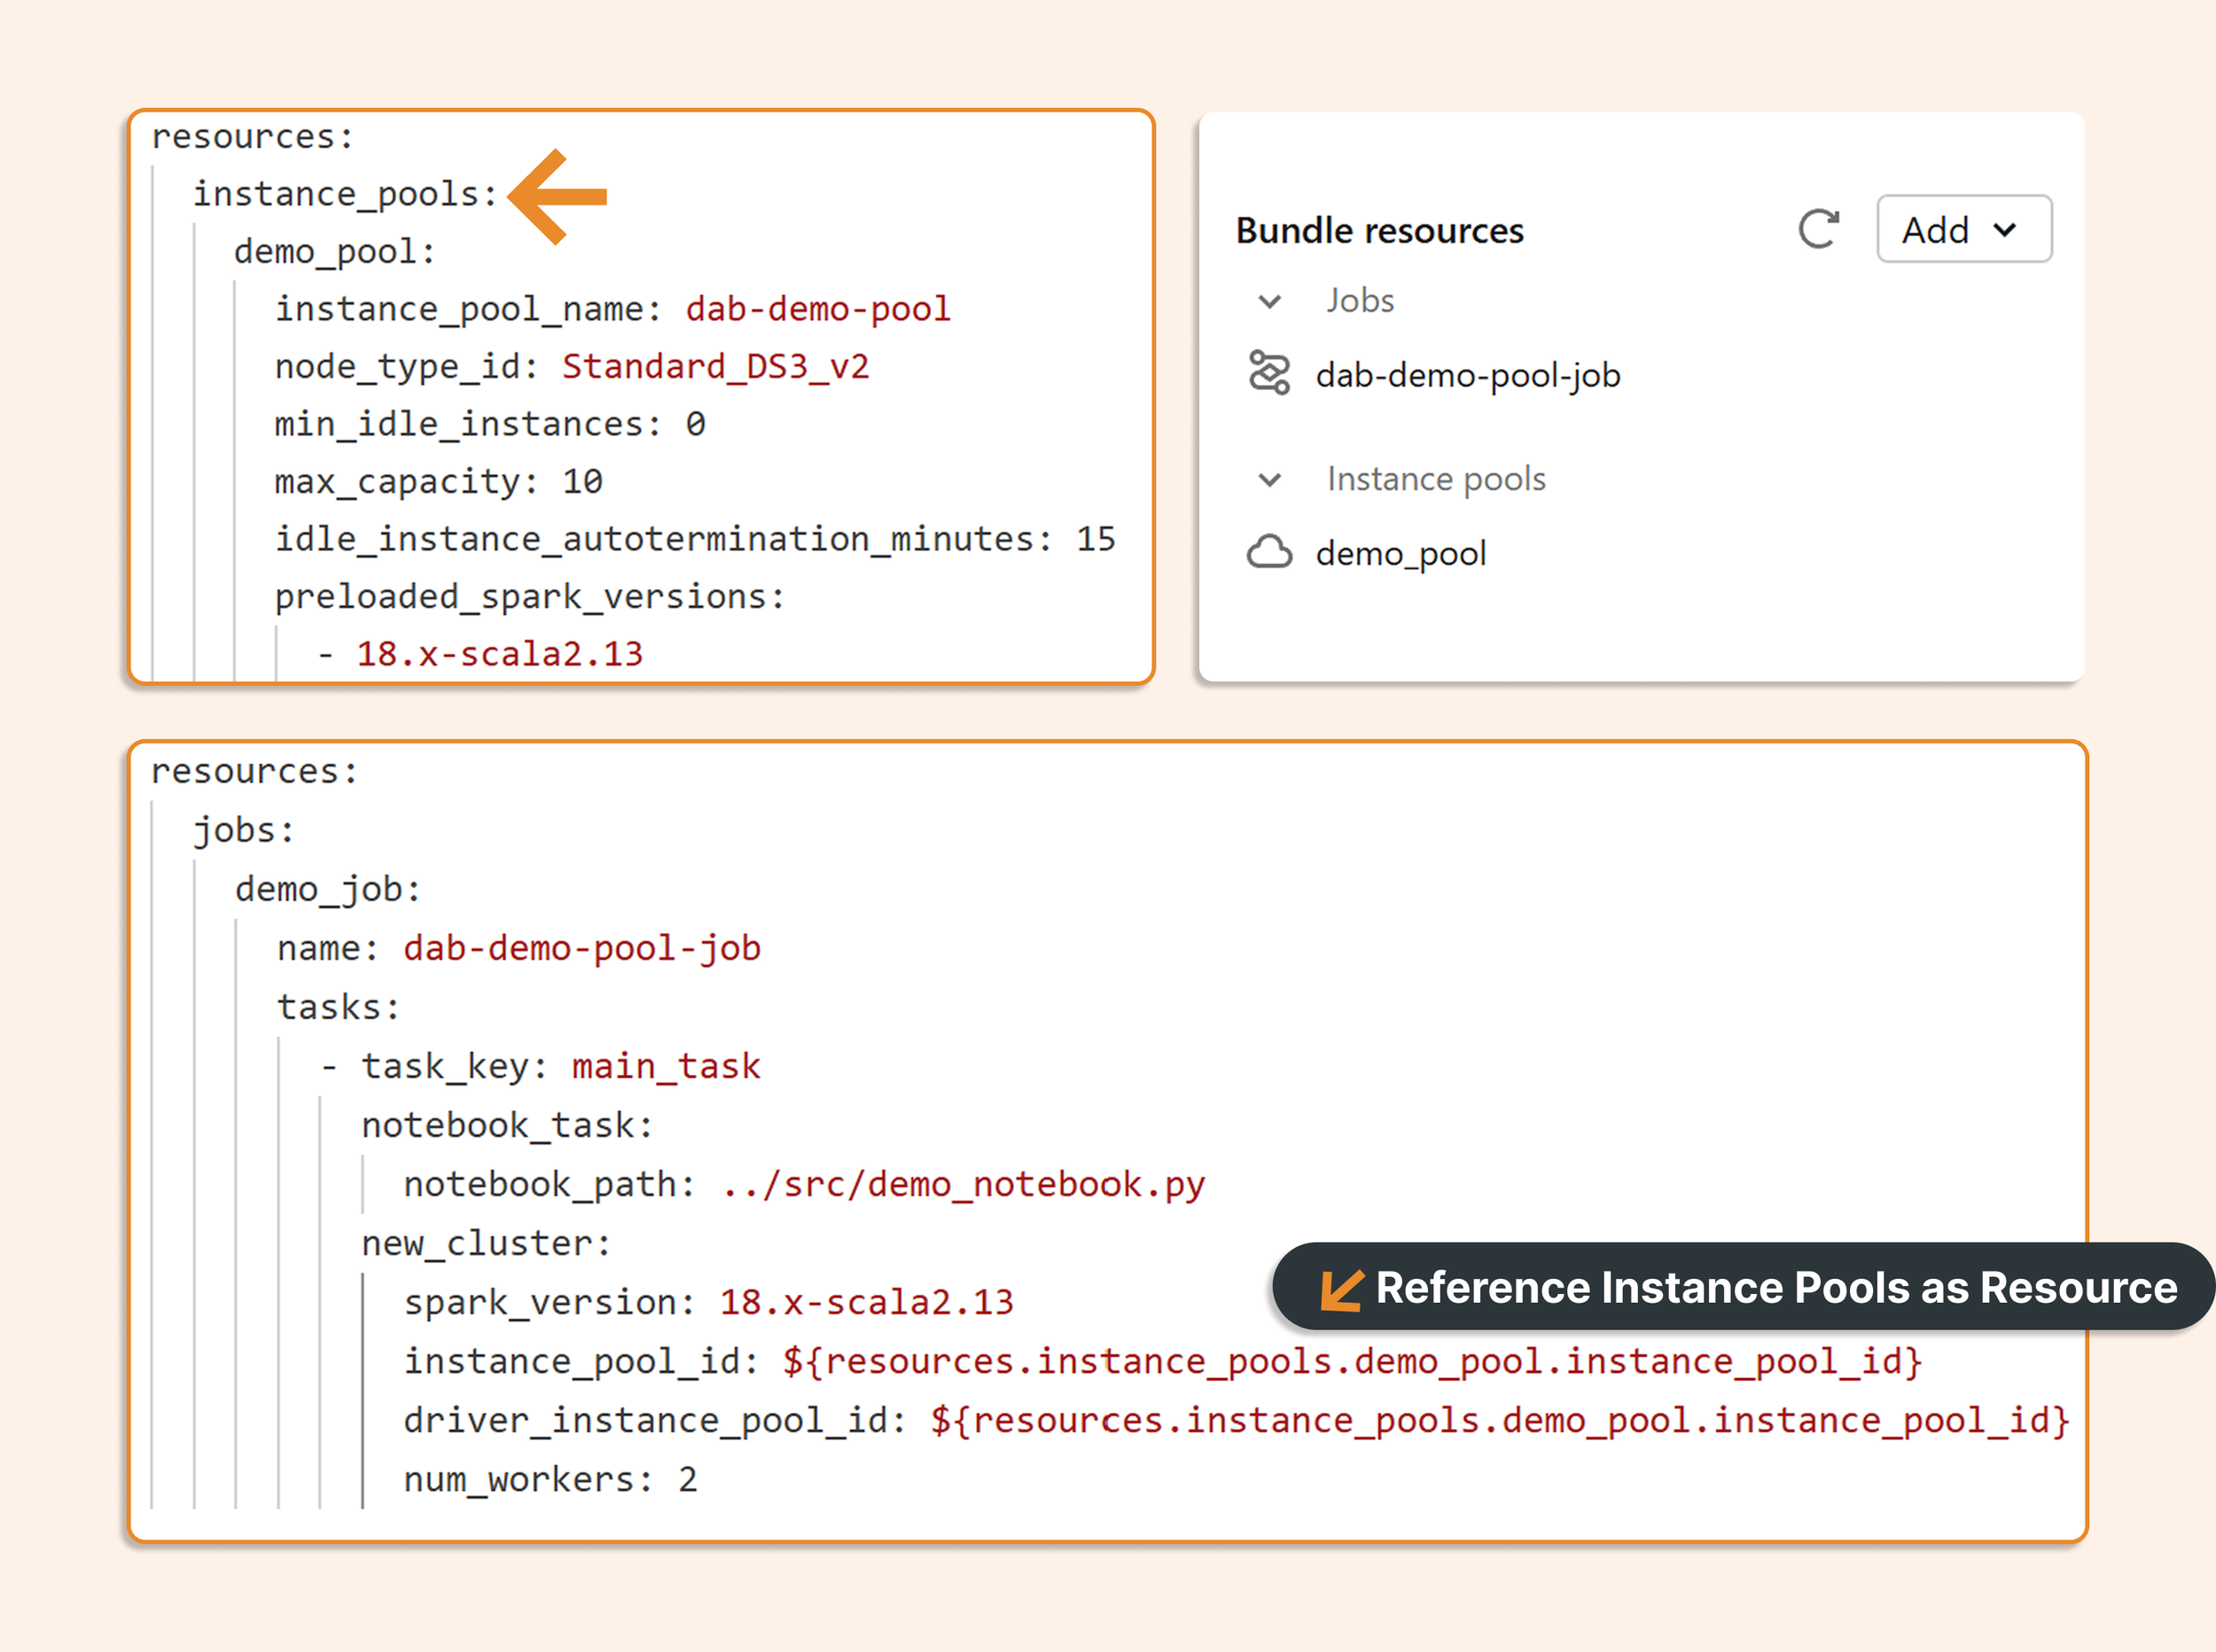This screenshot has width=2216, height=1652.
Task: Click the demo_pool: key in top YAML
Action: click(x=335, y=251)
